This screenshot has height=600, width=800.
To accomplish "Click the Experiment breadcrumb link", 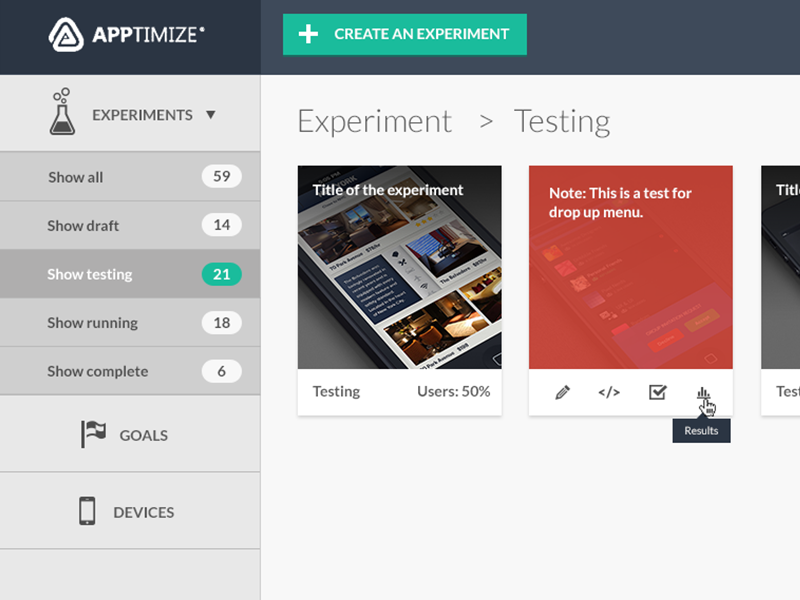I will [x=374, y=121].
